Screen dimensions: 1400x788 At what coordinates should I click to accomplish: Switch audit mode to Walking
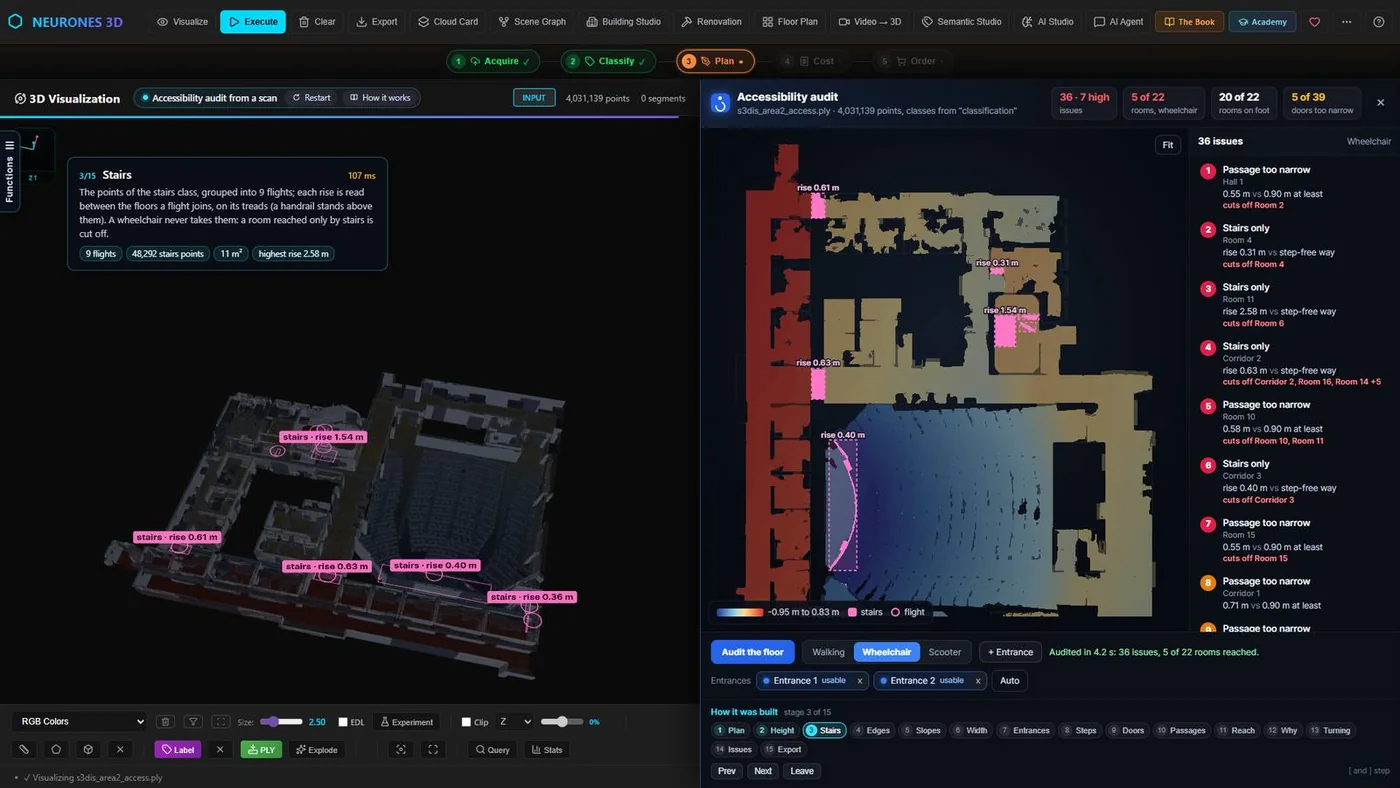[x=828, y=652]
